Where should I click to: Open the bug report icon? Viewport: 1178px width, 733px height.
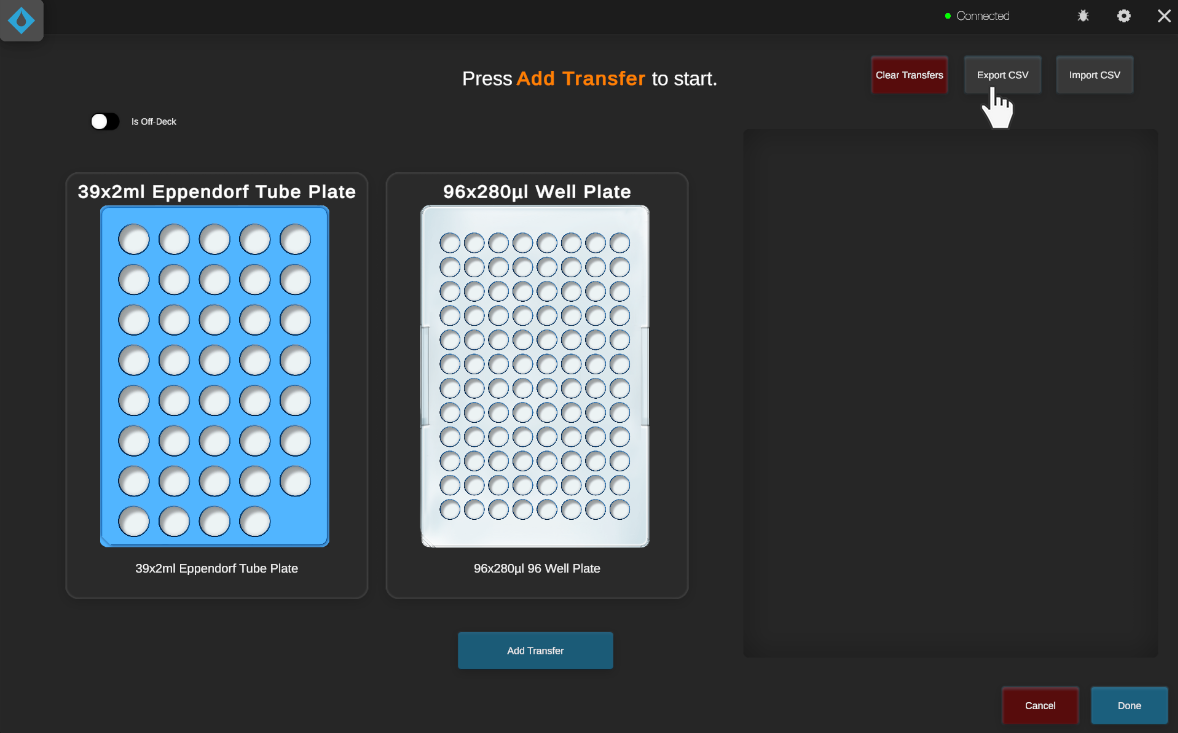[x=1083, y=16]
